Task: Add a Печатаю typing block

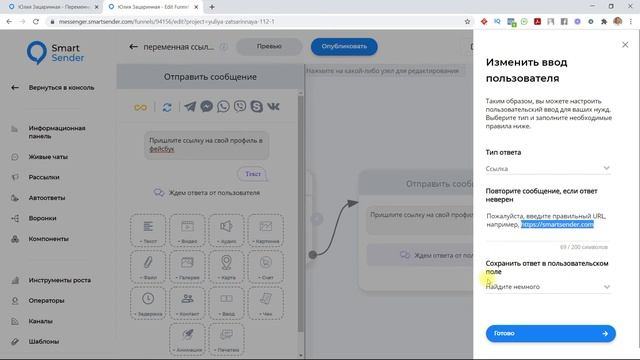Action: click(227, 340)
